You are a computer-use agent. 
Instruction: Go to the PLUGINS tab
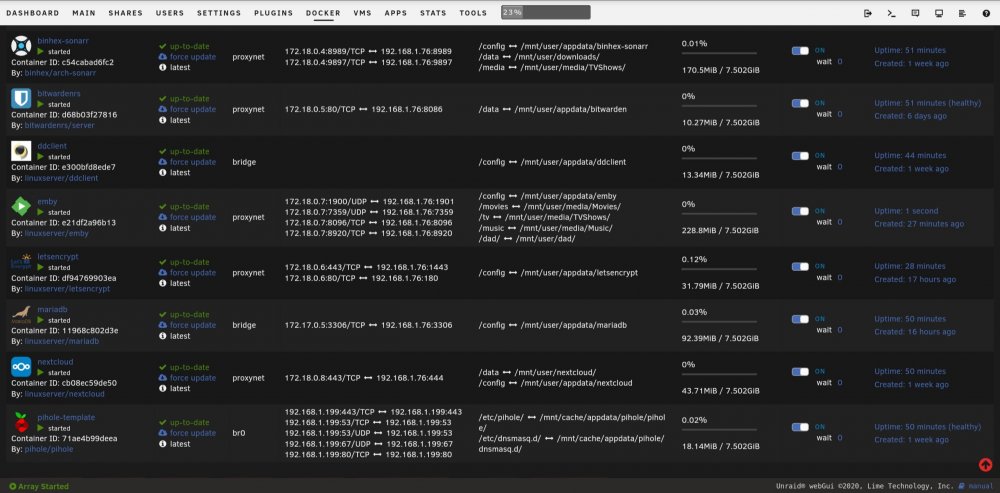pyautogui.click(x=274, y=13)
